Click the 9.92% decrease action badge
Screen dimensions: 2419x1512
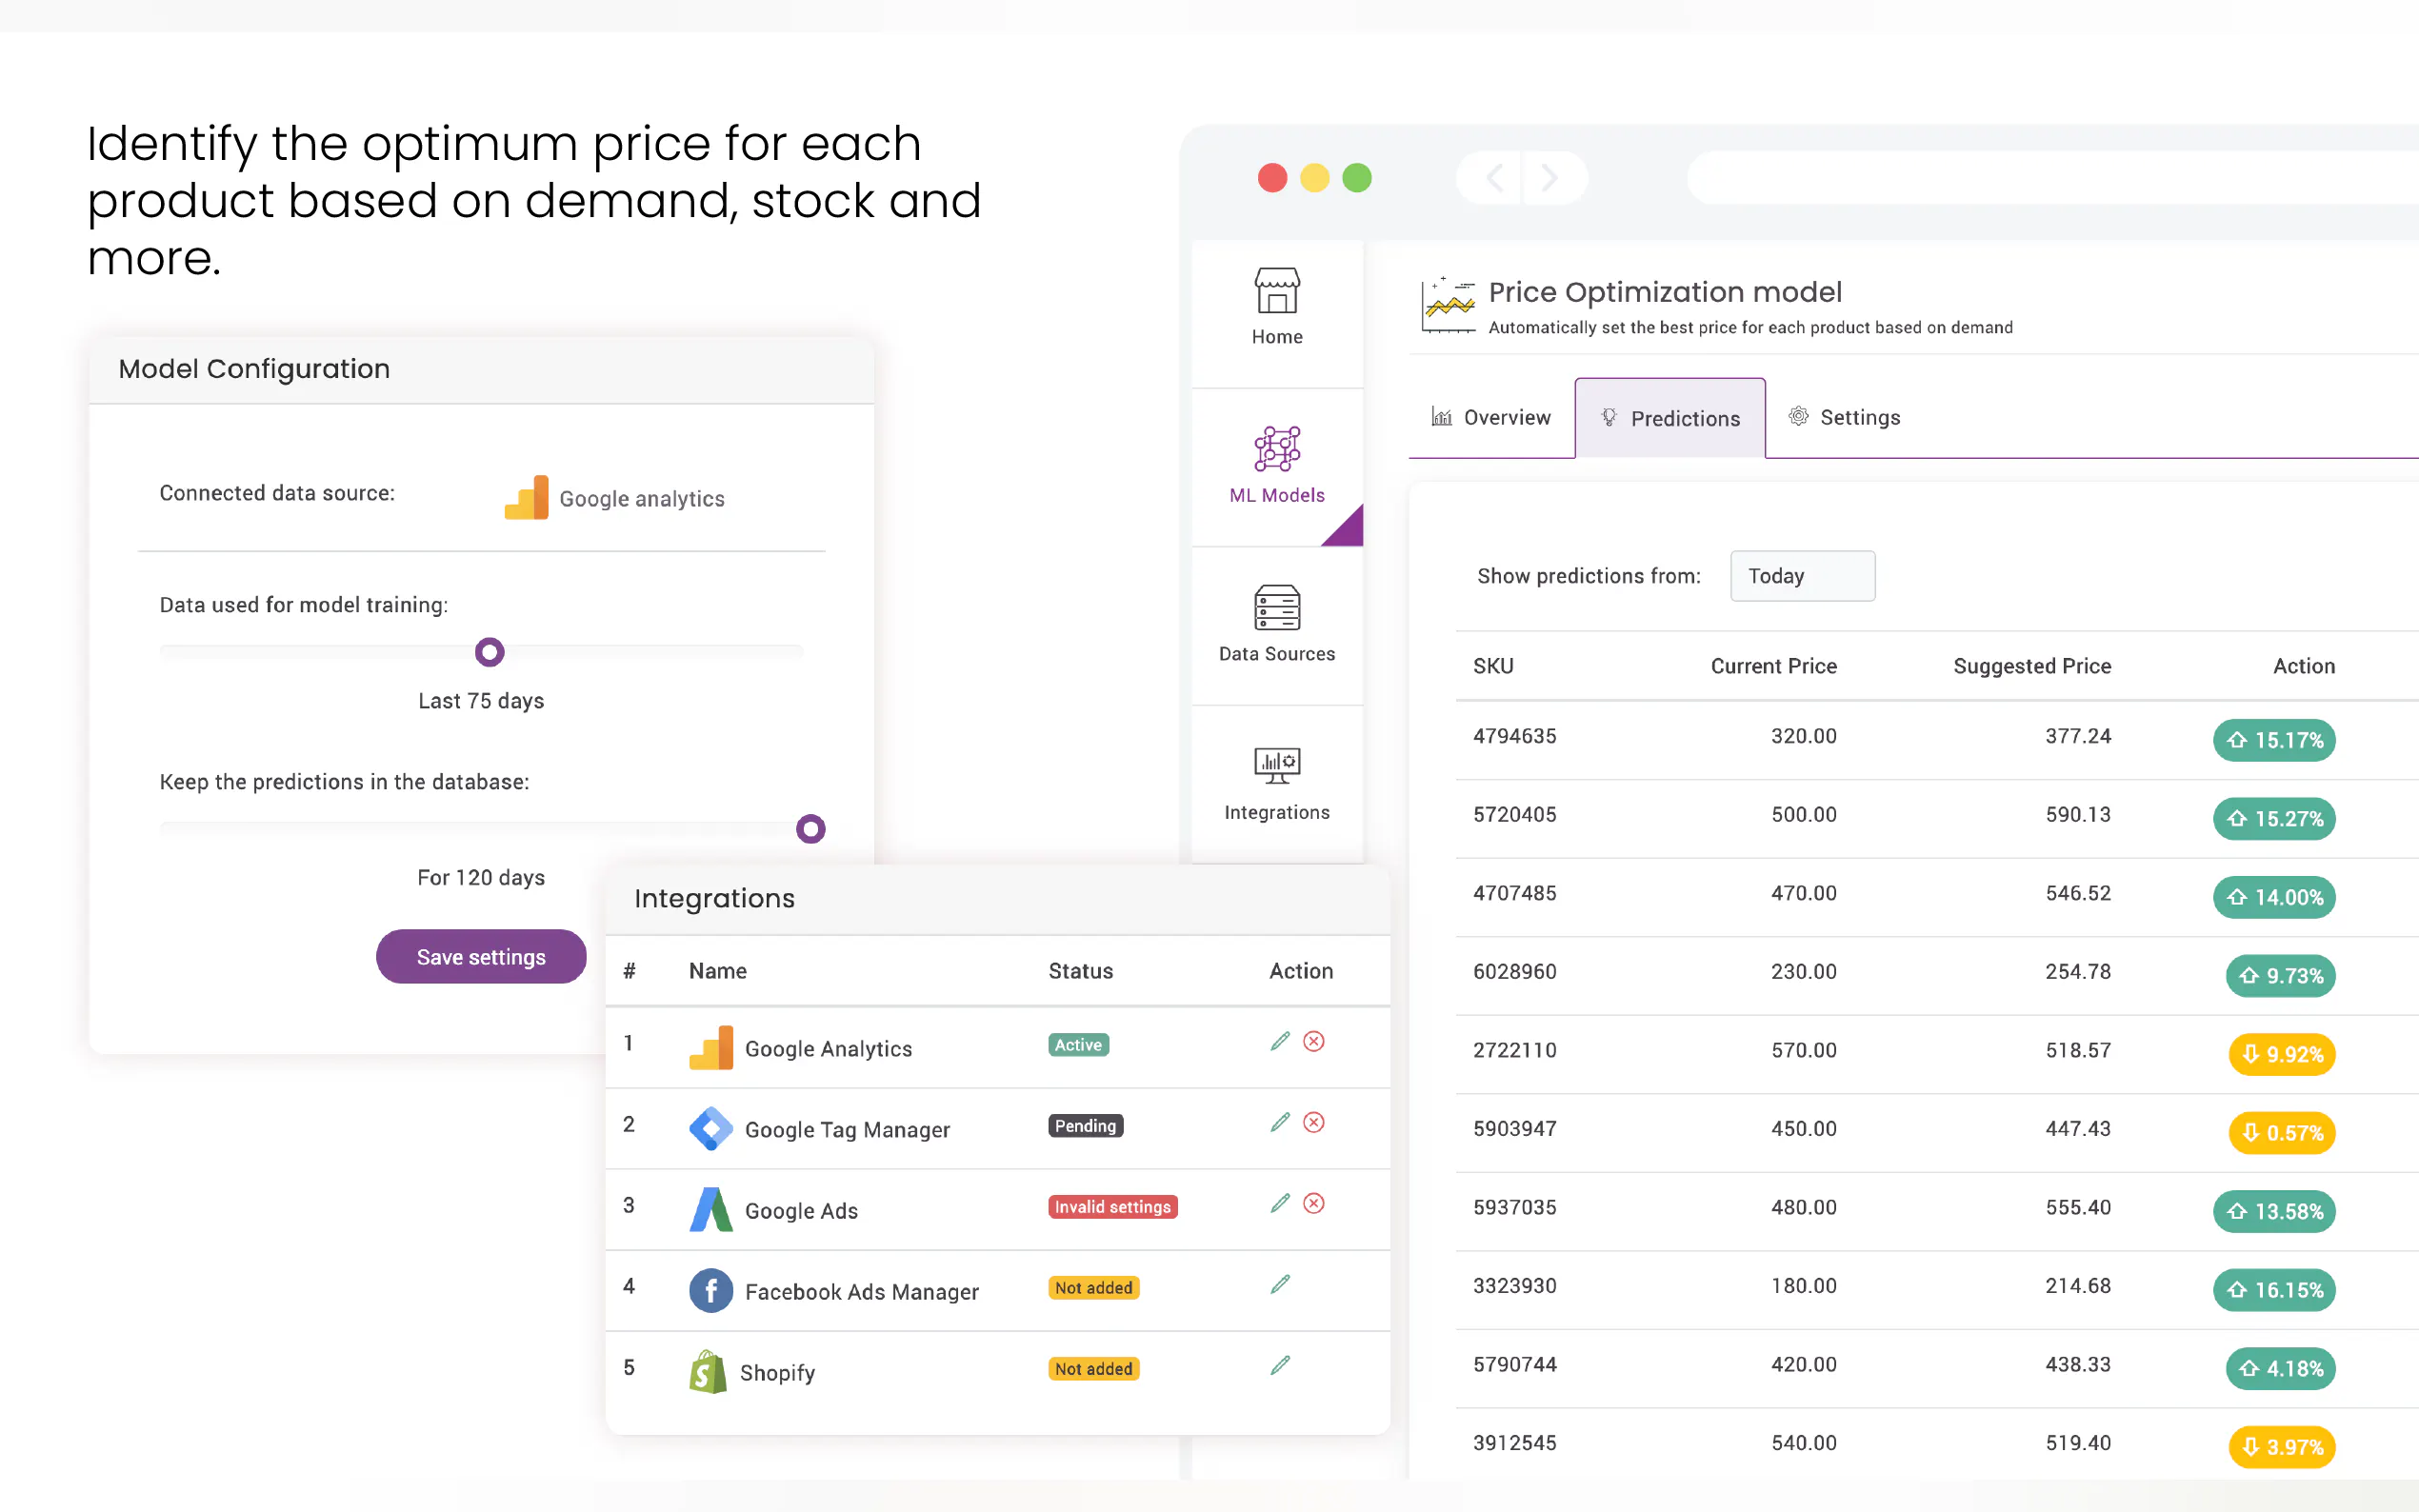(2281, 1055)
